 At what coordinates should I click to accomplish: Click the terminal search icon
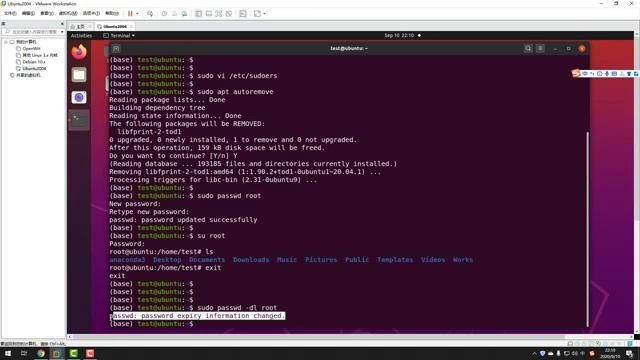point(528,49)
